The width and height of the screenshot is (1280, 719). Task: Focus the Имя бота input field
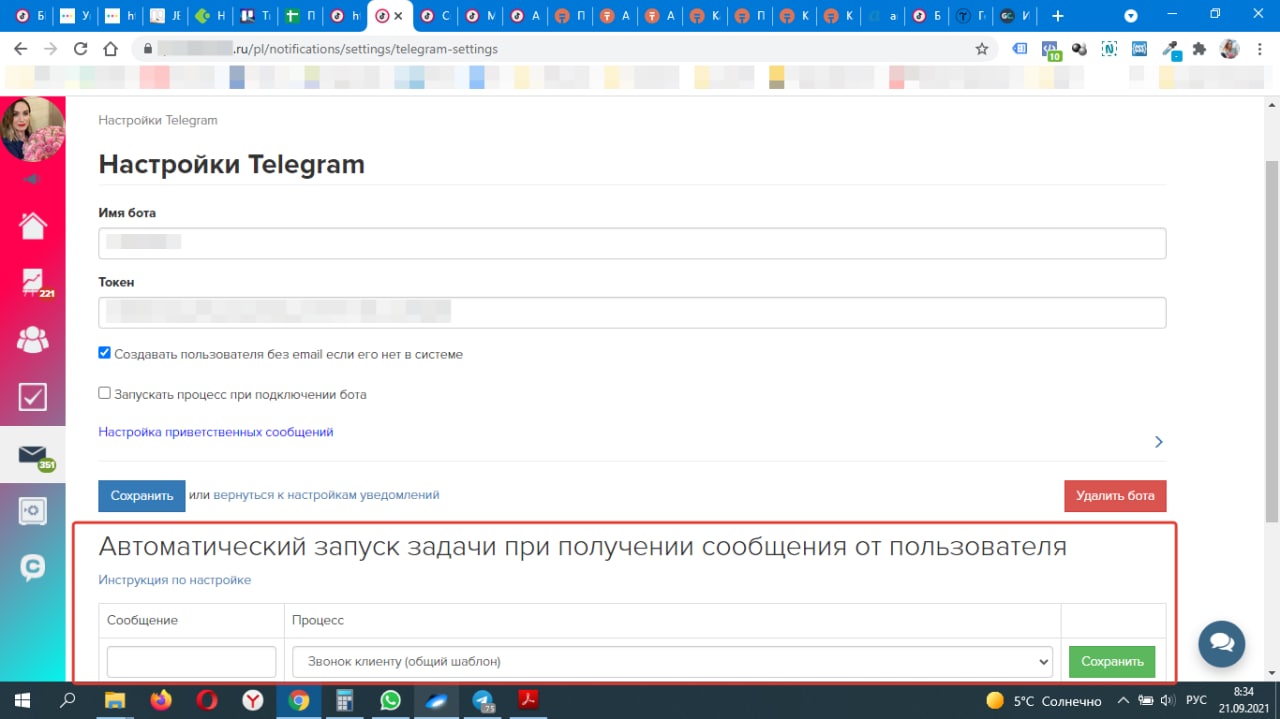click(632, 243)
